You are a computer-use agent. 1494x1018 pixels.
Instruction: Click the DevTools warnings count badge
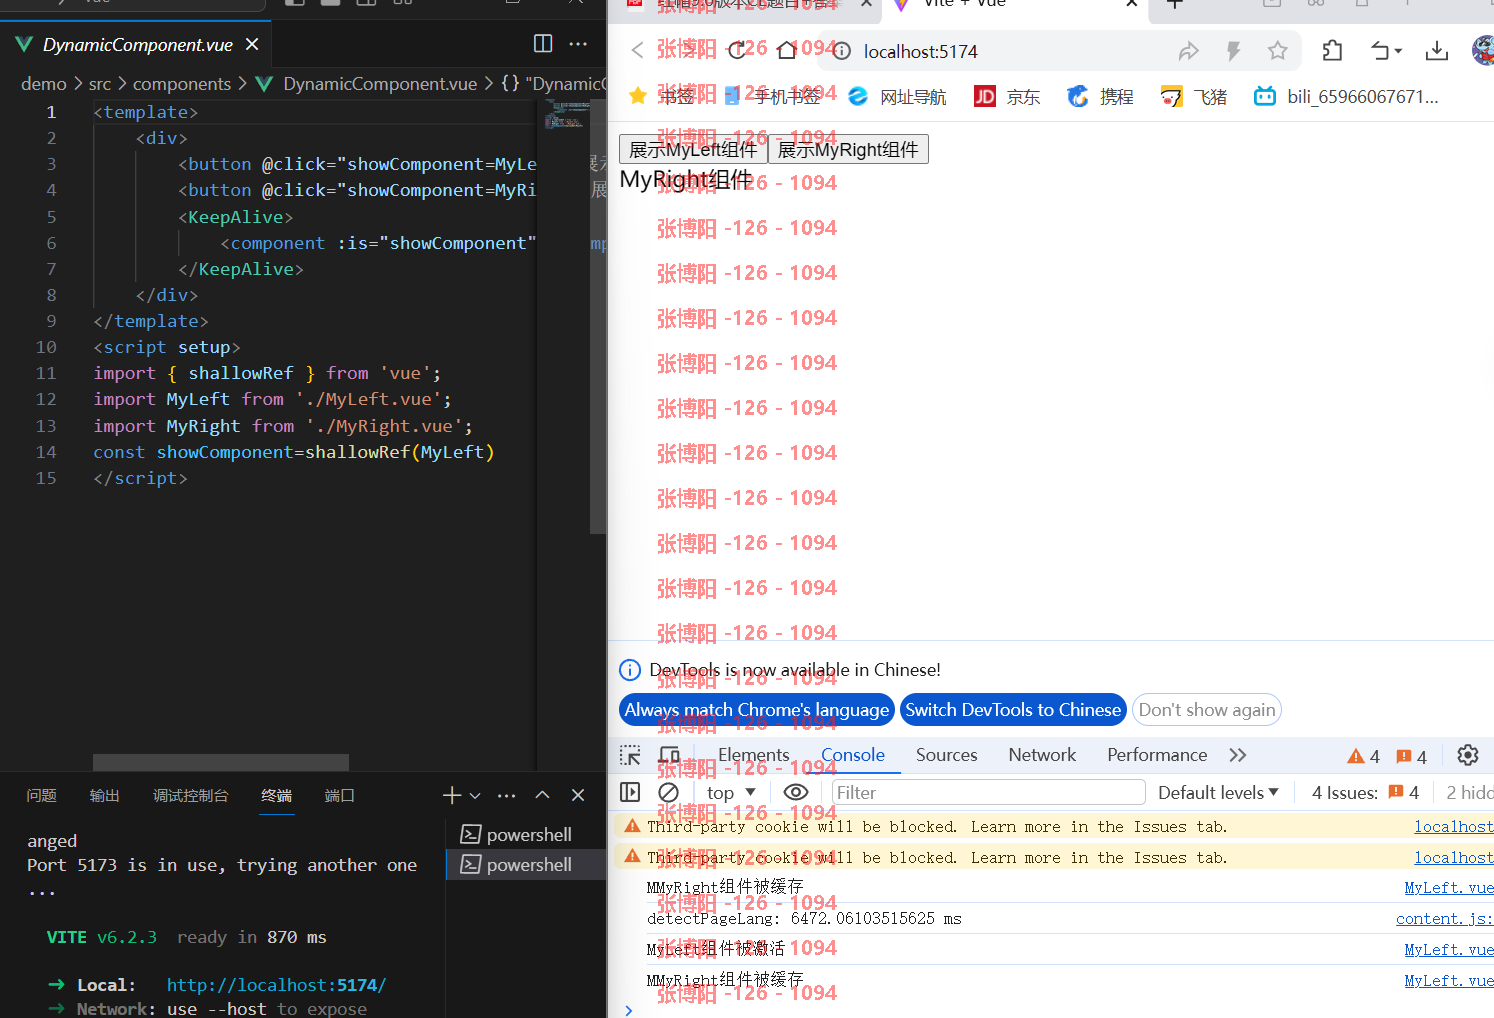click(x=1364, y=756)
